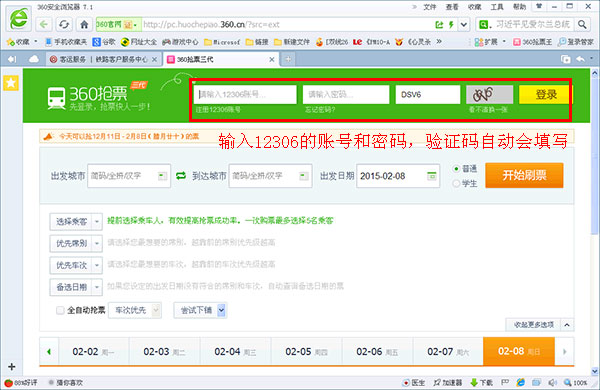Click the orange 开始刷票 button
Screen dimensions: 600x390
[524, 175]
